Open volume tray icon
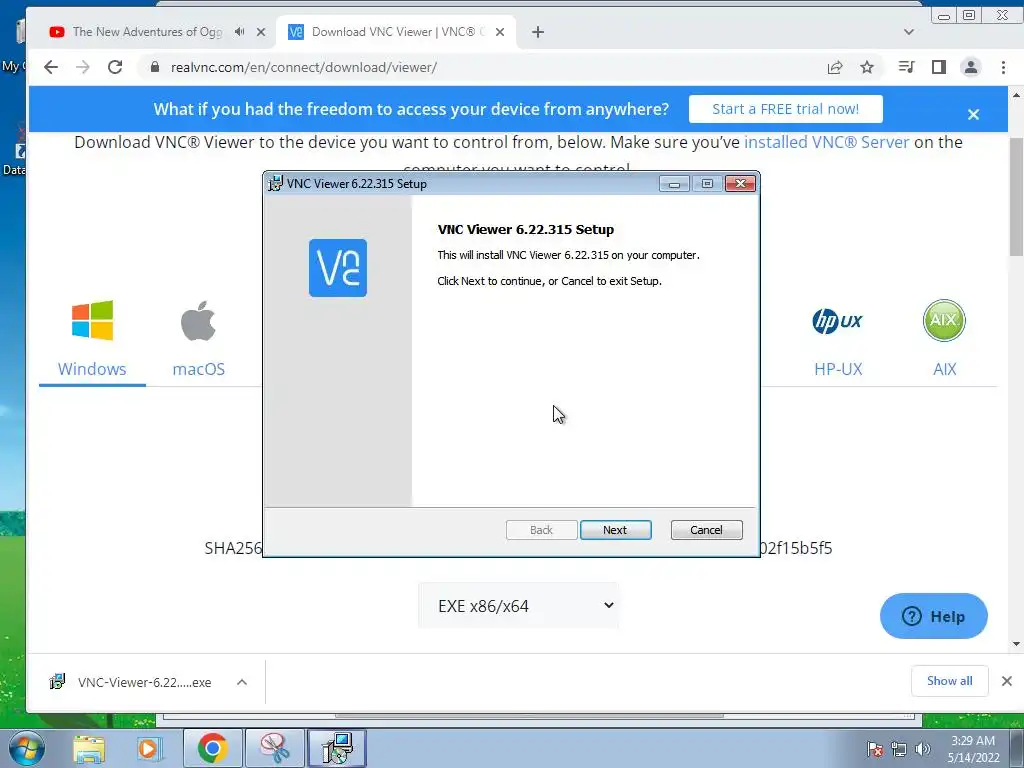Screen dimensions: 1024x768 click(922, 749)
